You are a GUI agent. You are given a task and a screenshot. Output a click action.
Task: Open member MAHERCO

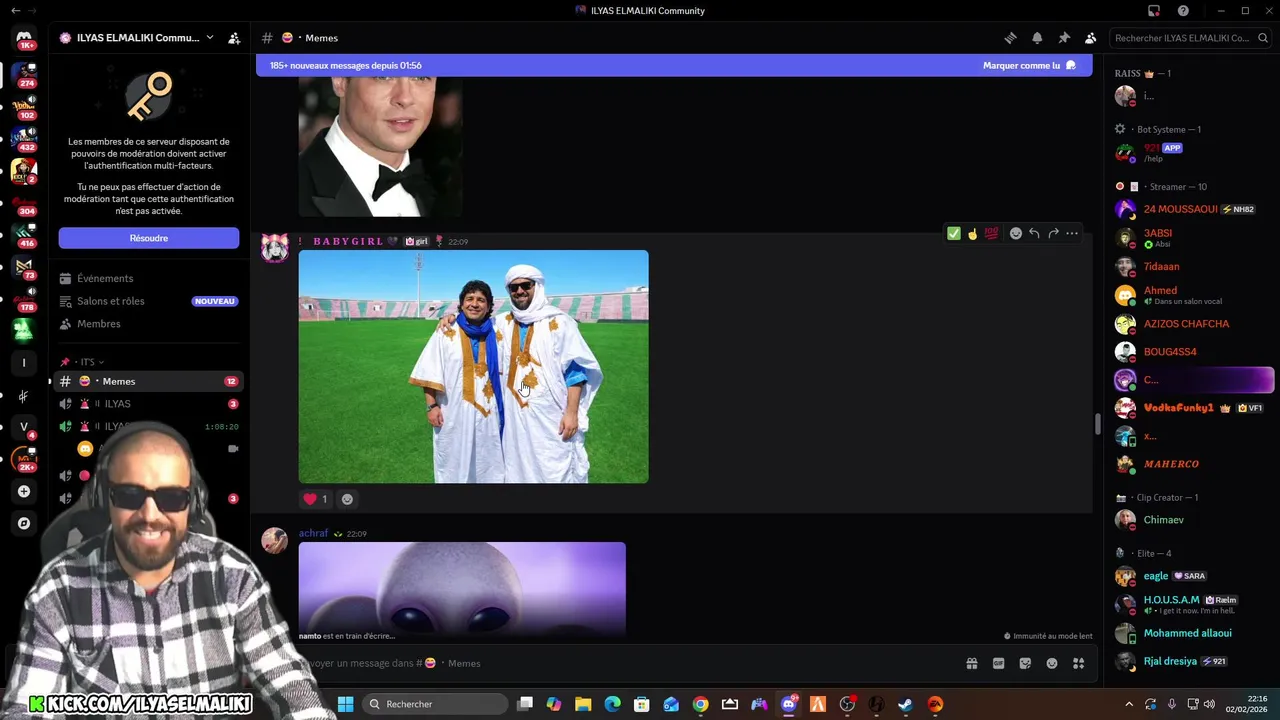click(x=1193, y=464)
